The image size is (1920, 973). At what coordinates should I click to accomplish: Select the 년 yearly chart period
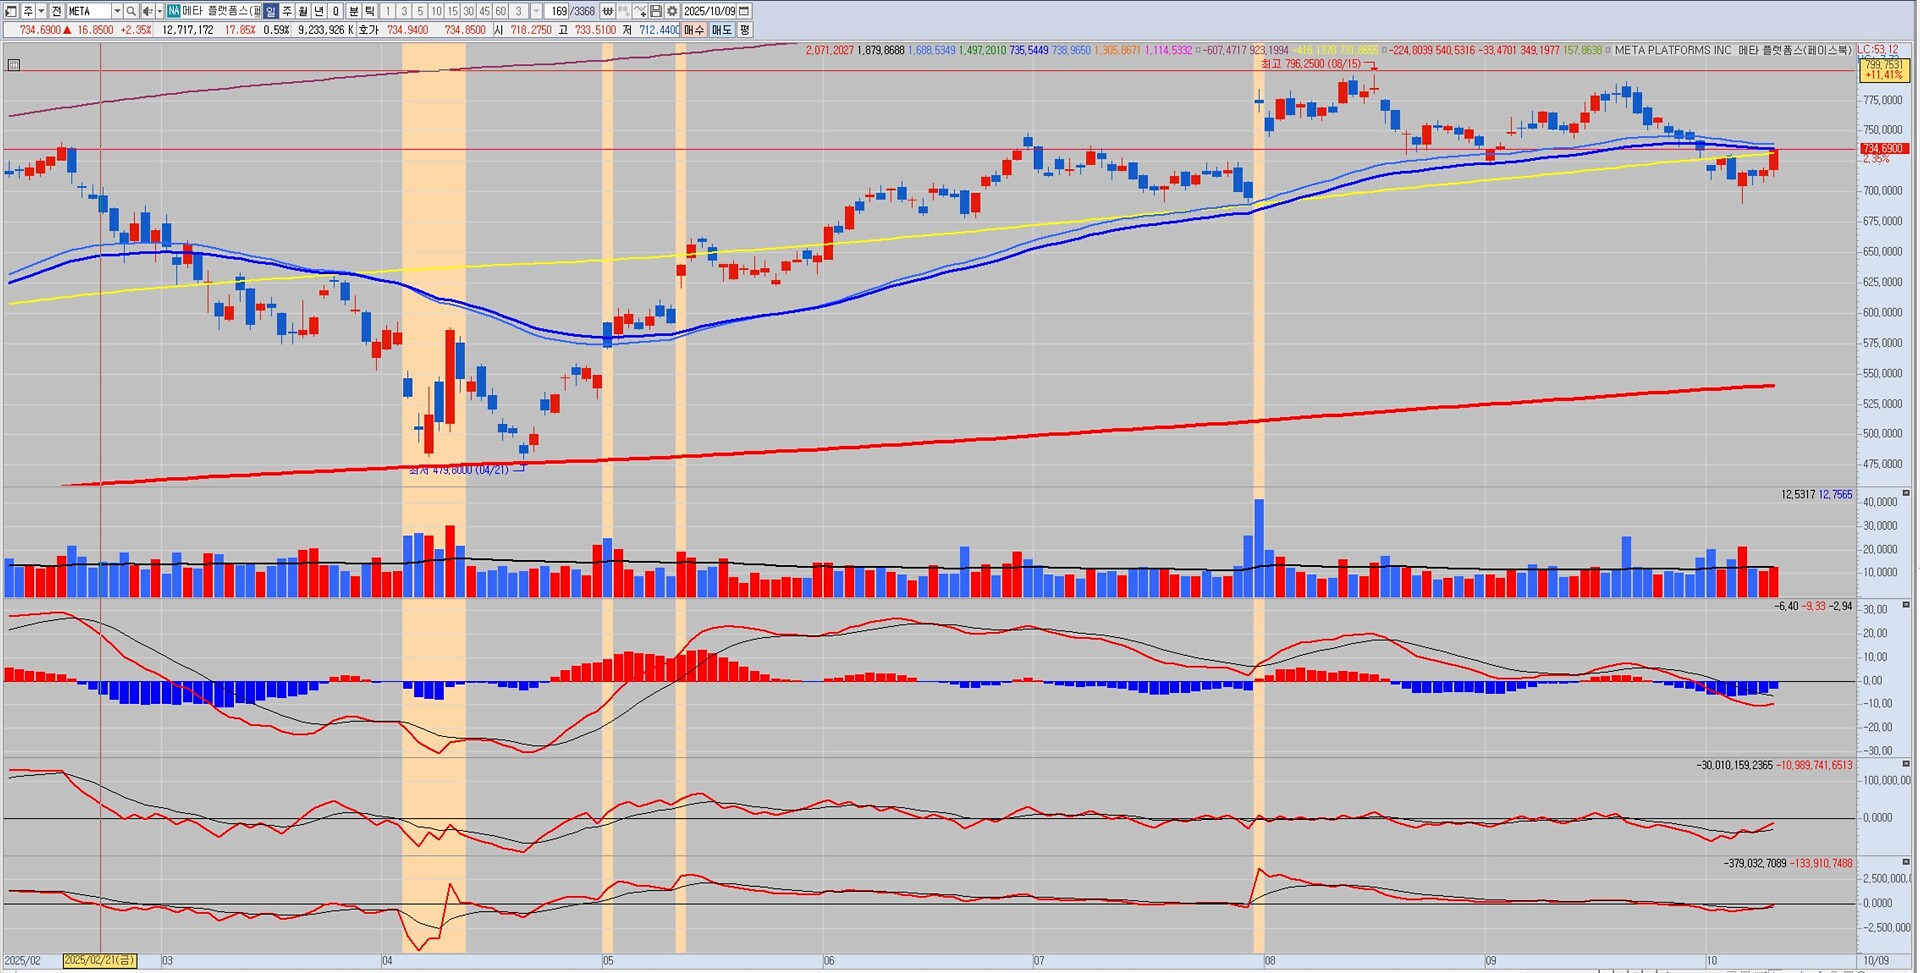319,11
